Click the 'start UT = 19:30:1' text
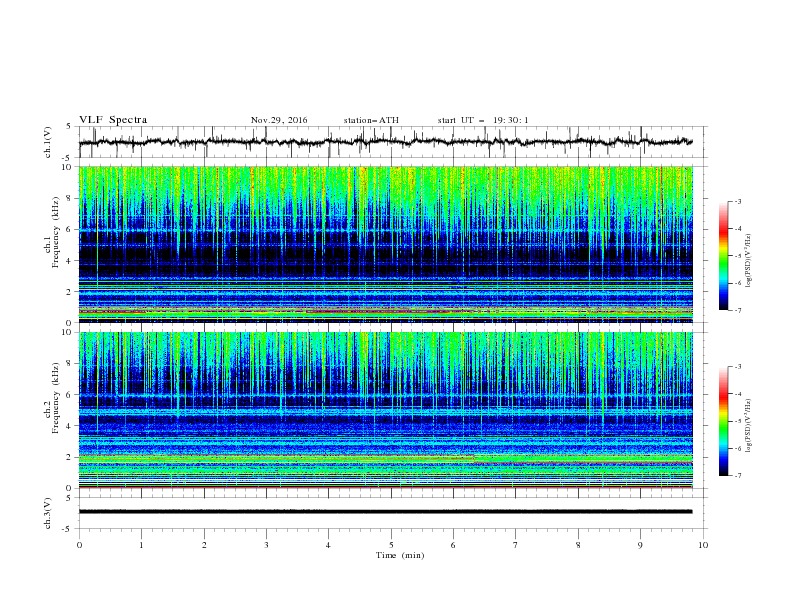 click(483, 120)
